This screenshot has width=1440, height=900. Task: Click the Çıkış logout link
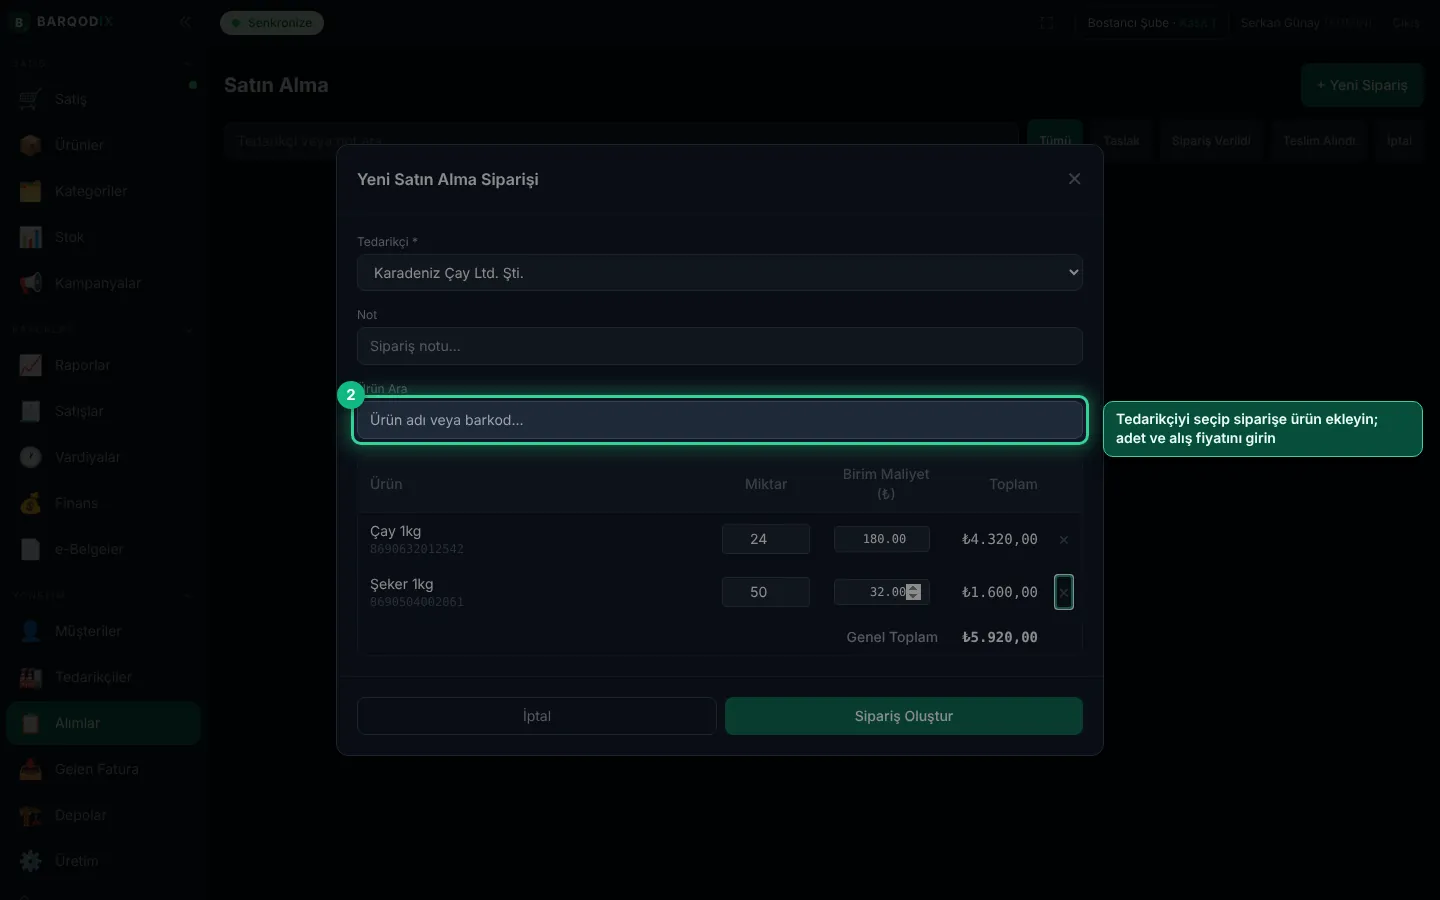point(1406,23)
